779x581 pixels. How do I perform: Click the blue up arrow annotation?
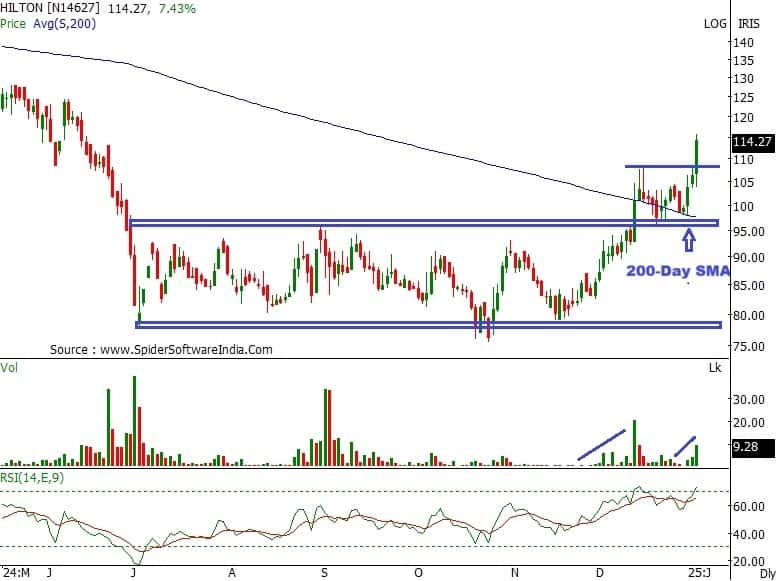click(688, 239)
